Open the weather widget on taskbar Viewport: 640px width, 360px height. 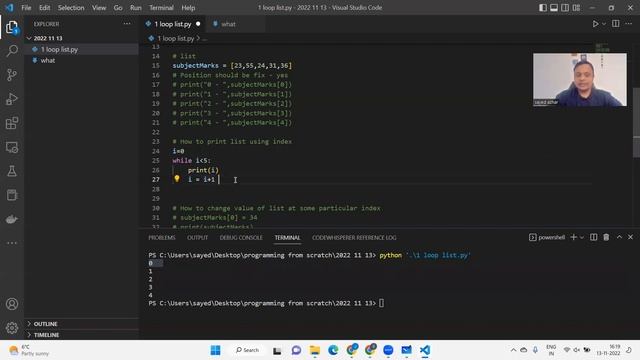click(x=29, y=350)
